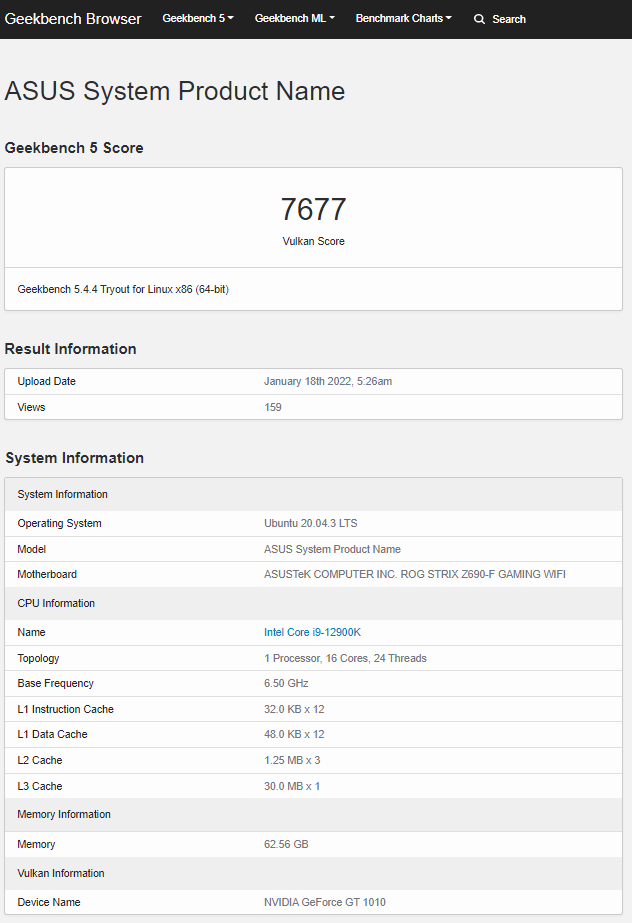This screenshot has width=632, height=923.
Task: Click the 7677 Vulkan score value
Action: [x=313, y=210]
